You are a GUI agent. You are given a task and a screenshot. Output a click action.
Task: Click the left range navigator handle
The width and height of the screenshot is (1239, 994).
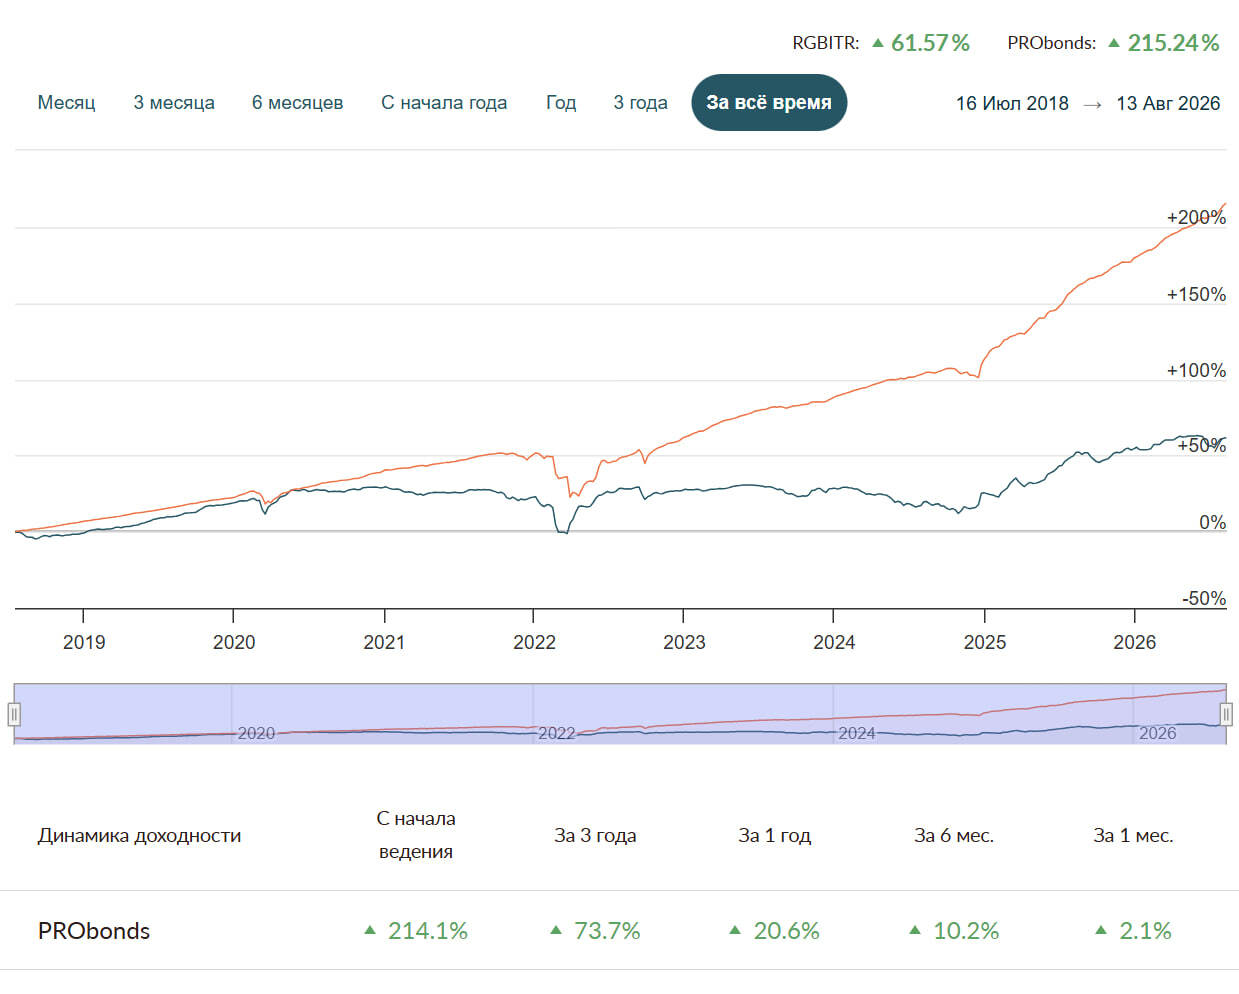click(14, 714)
